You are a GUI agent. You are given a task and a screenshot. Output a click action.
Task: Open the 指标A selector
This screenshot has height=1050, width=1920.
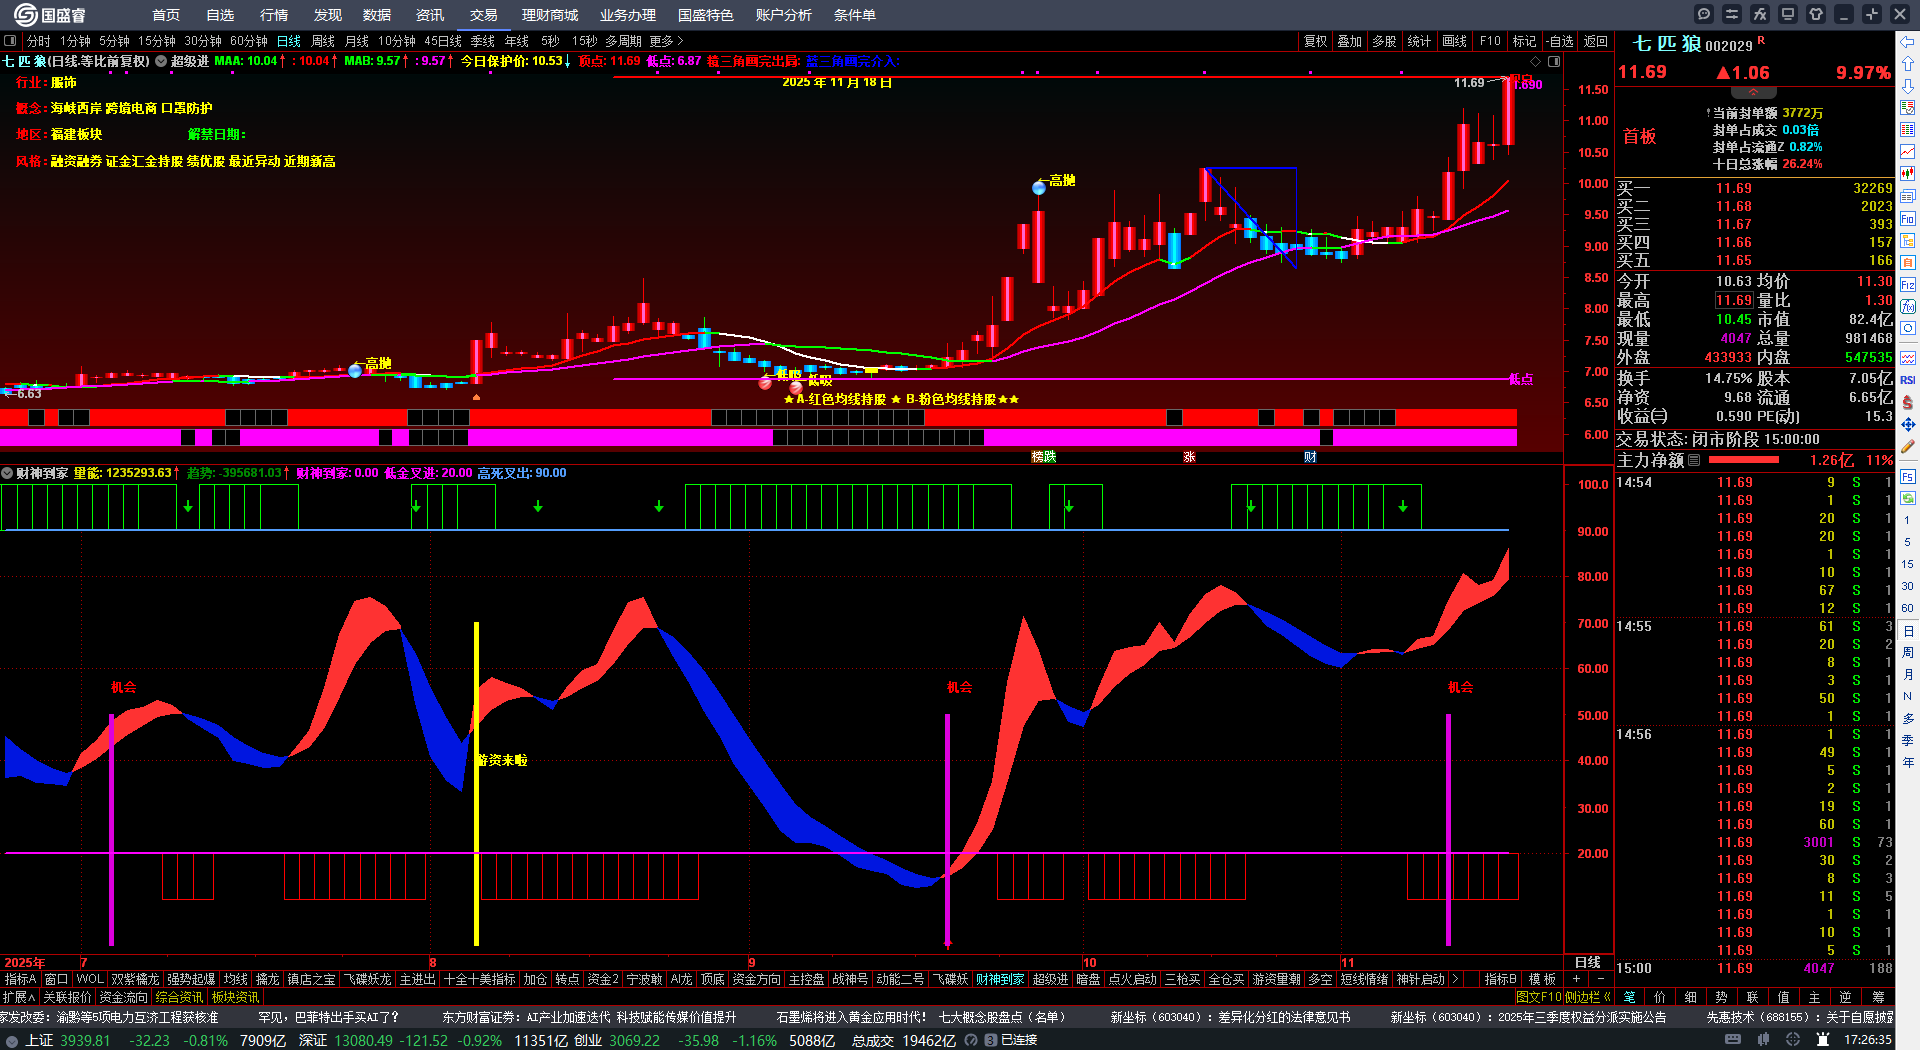pyautogui.click(x=20, y=979)
